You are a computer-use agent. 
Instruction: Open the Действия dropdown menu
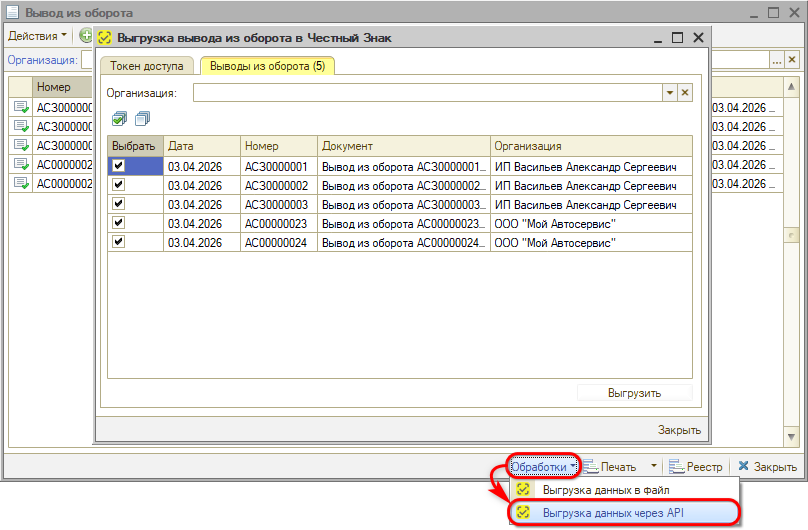[37, 36]
